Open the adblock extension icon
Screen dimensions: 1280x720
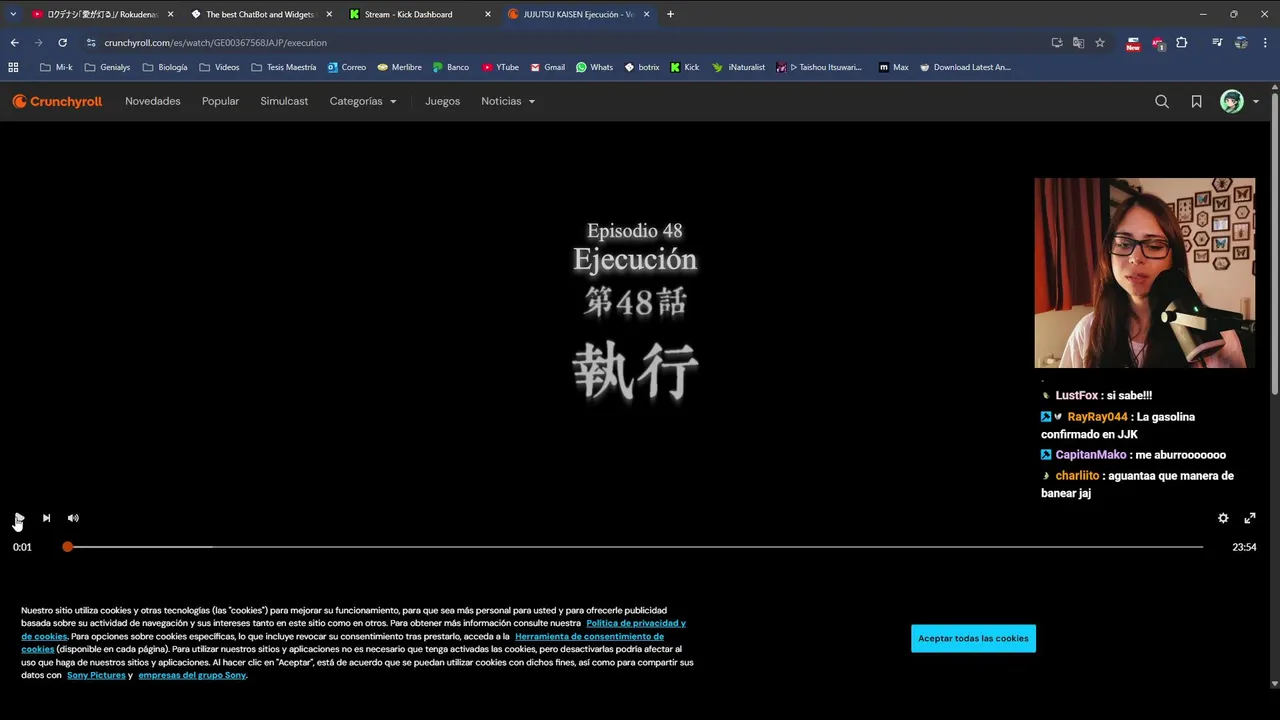1158,43
